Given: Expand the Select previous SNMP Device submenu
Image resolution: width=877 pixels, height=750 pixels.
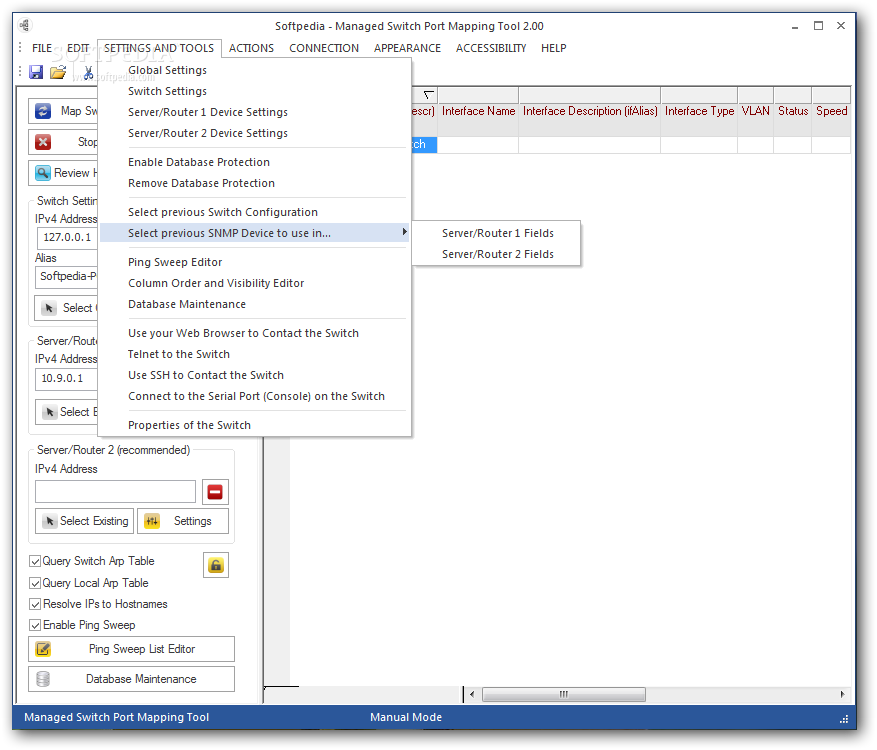Looking at the screenshot, I should click(254, 233).
